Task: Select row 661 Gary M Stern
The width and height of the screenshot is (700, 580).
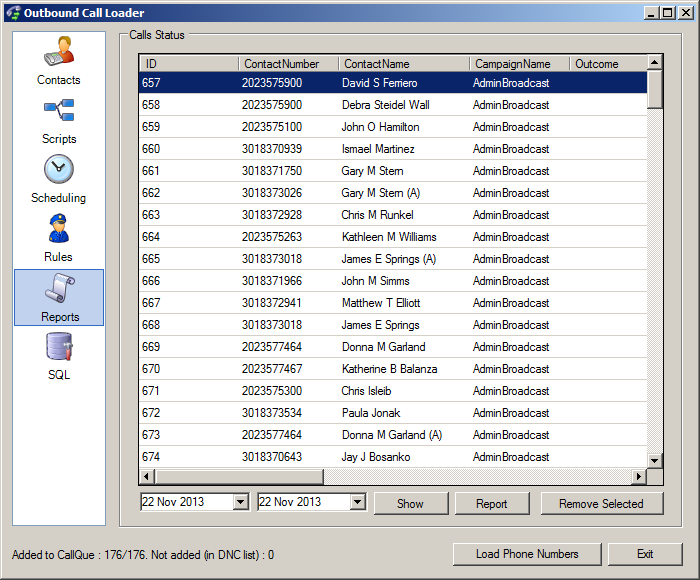Action: pos(393,171)
